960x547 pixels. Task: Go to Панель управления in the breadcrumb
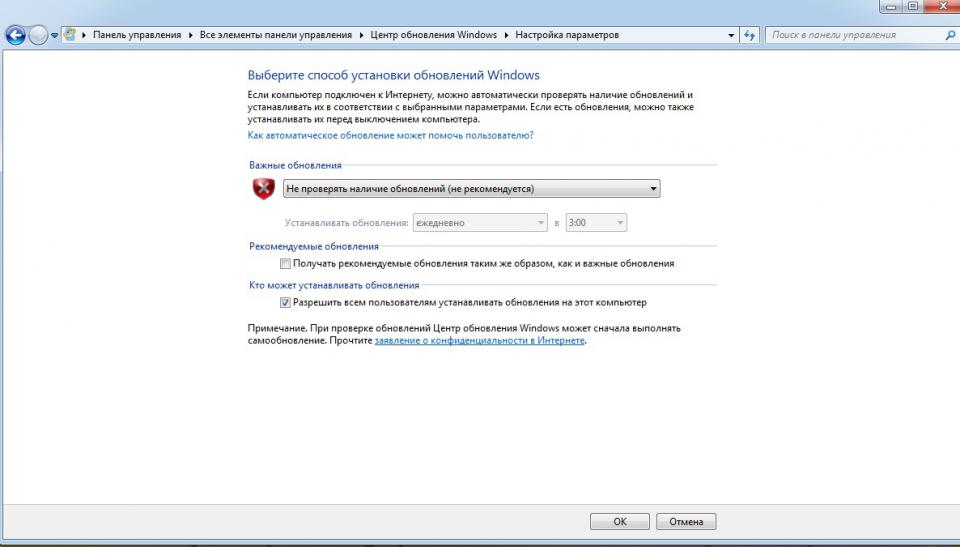point(137,35)
